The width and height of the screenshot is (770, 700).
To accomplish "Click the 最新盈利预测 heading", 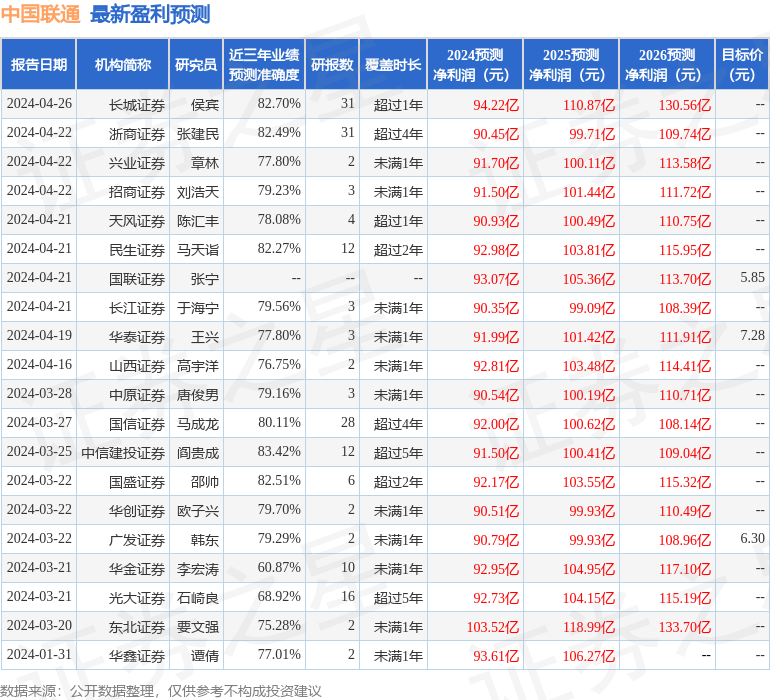I will click(150, 14).
